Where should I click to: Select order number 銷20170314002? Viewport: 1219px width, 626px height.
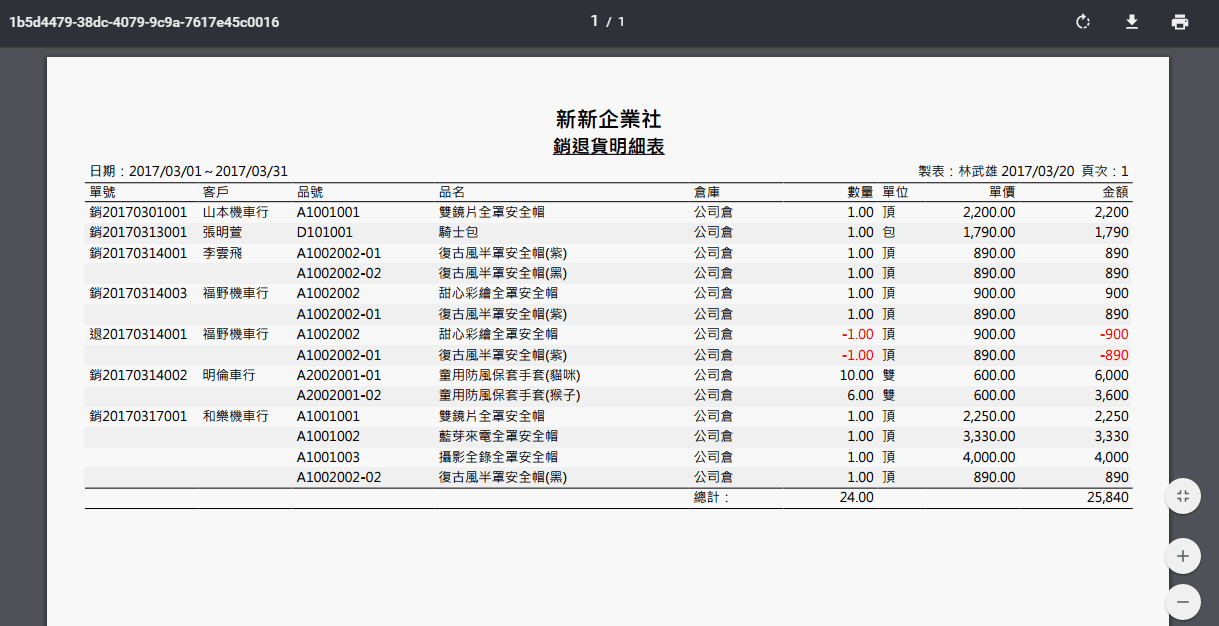coord(138,376)
